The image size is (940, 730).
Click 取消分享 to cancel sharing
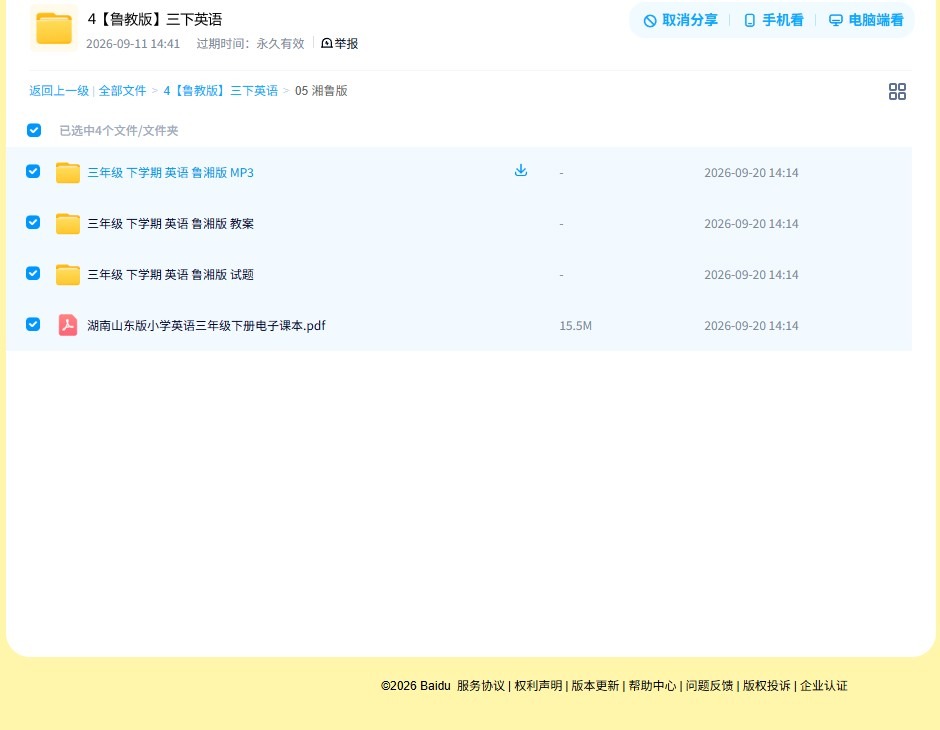point(680,20)
